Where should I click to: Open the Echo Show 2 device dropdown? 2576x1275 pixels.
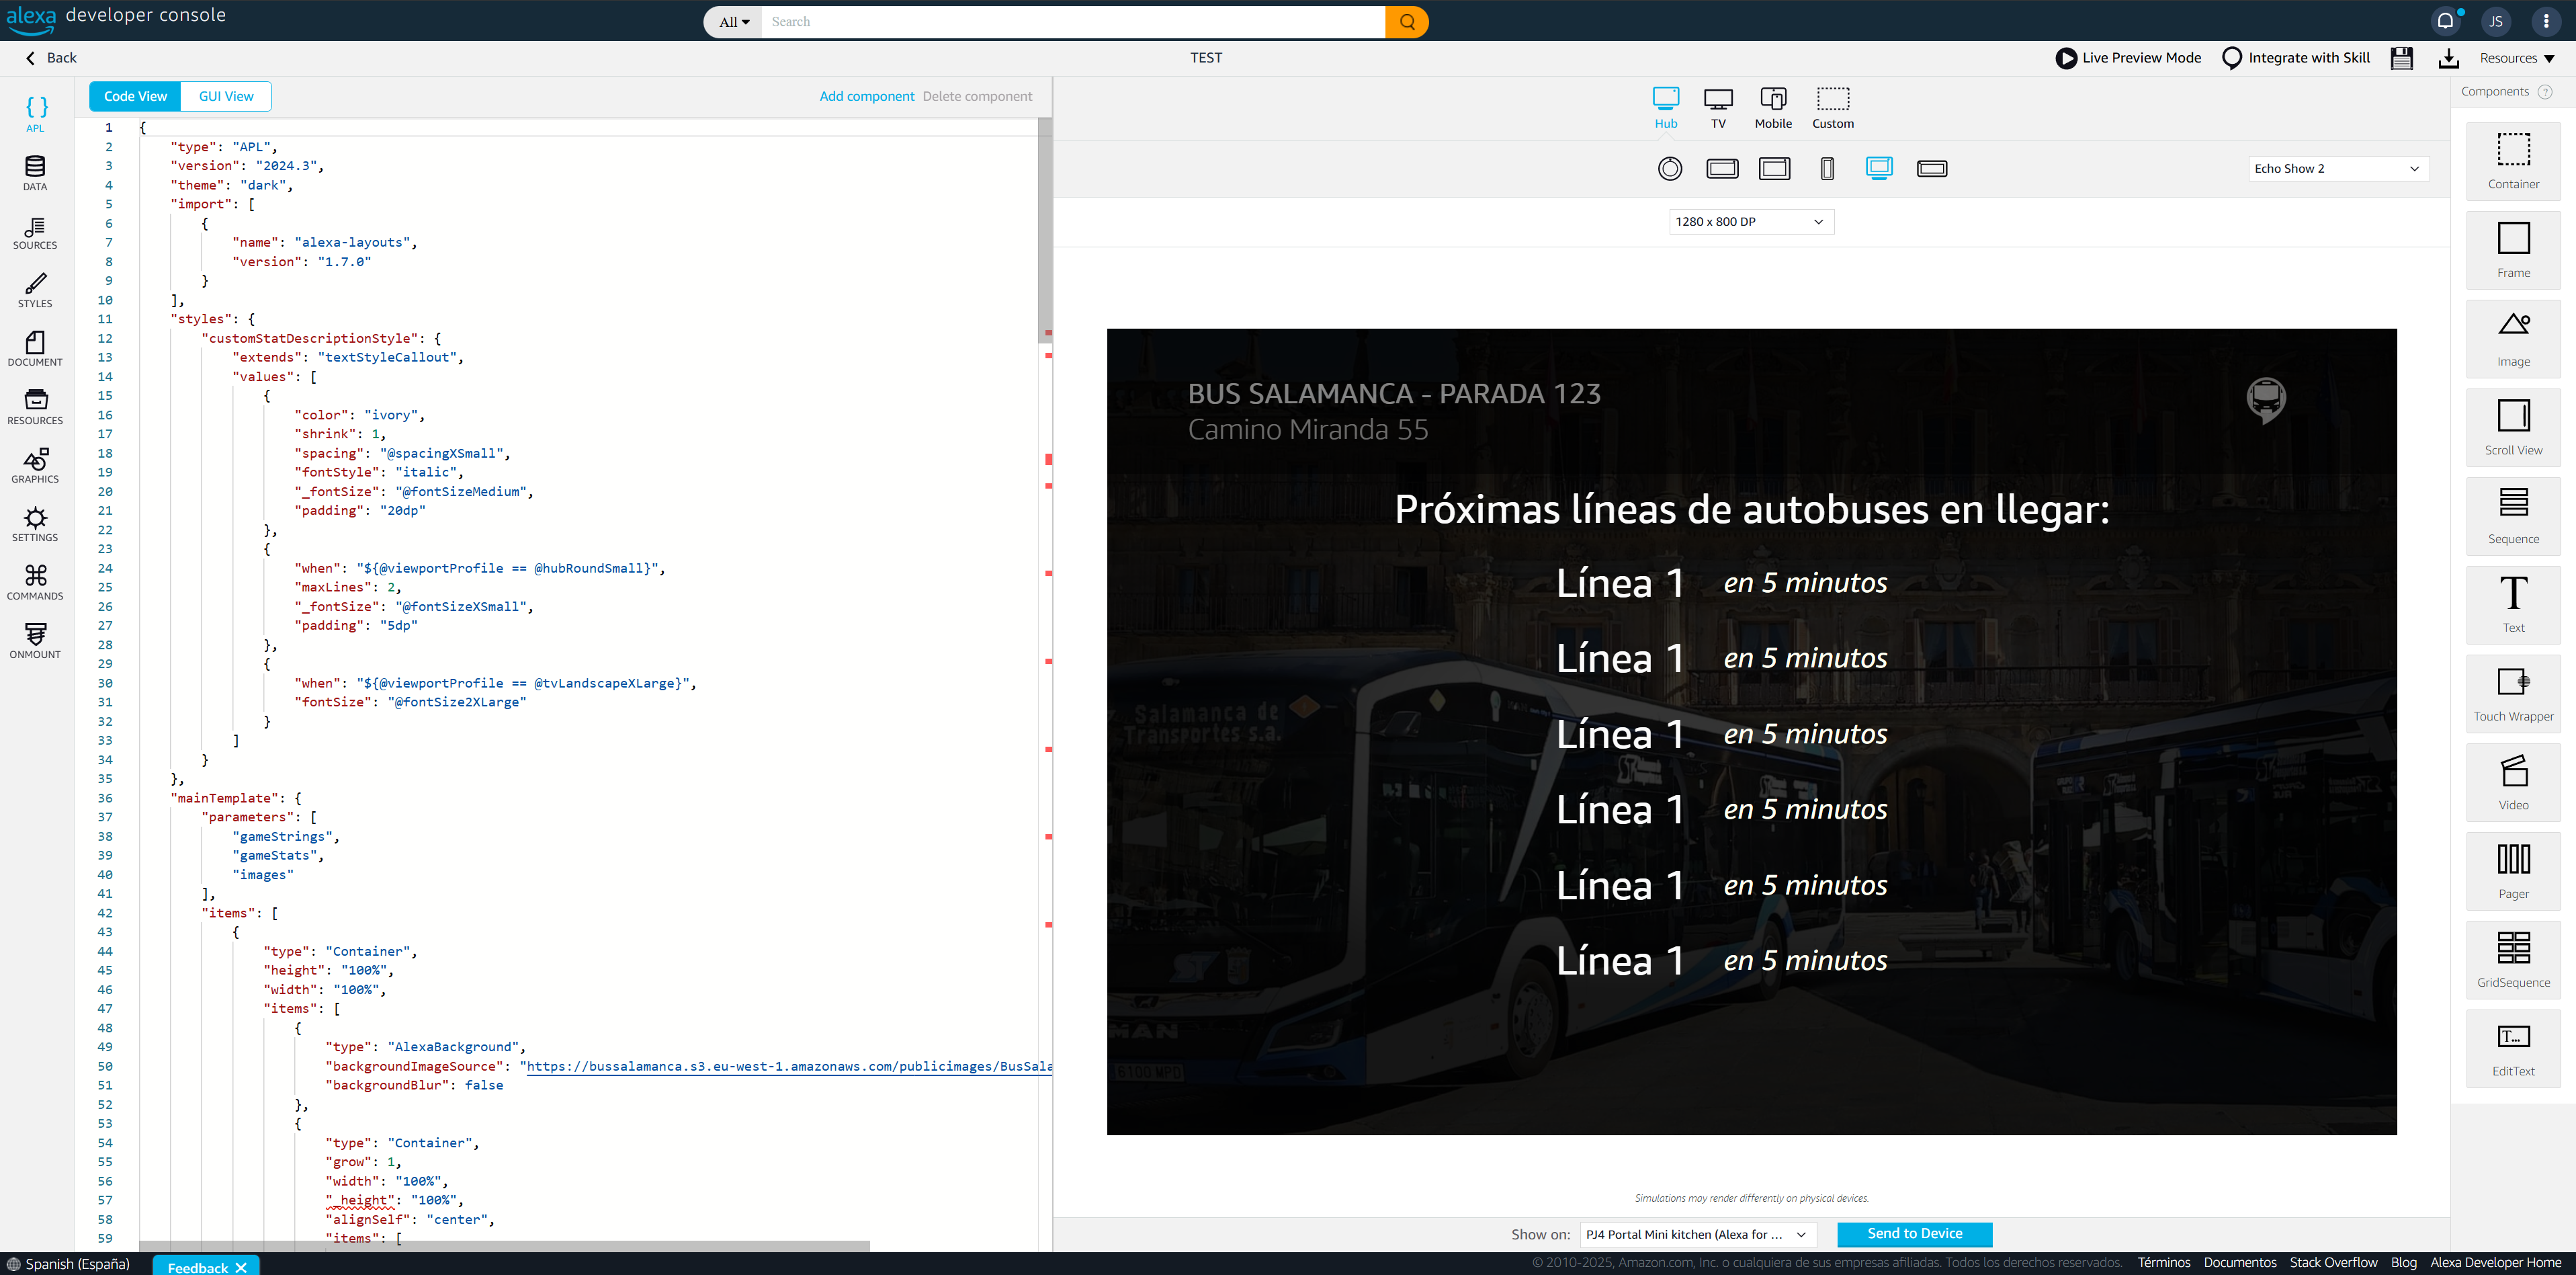coord(2337,168)
